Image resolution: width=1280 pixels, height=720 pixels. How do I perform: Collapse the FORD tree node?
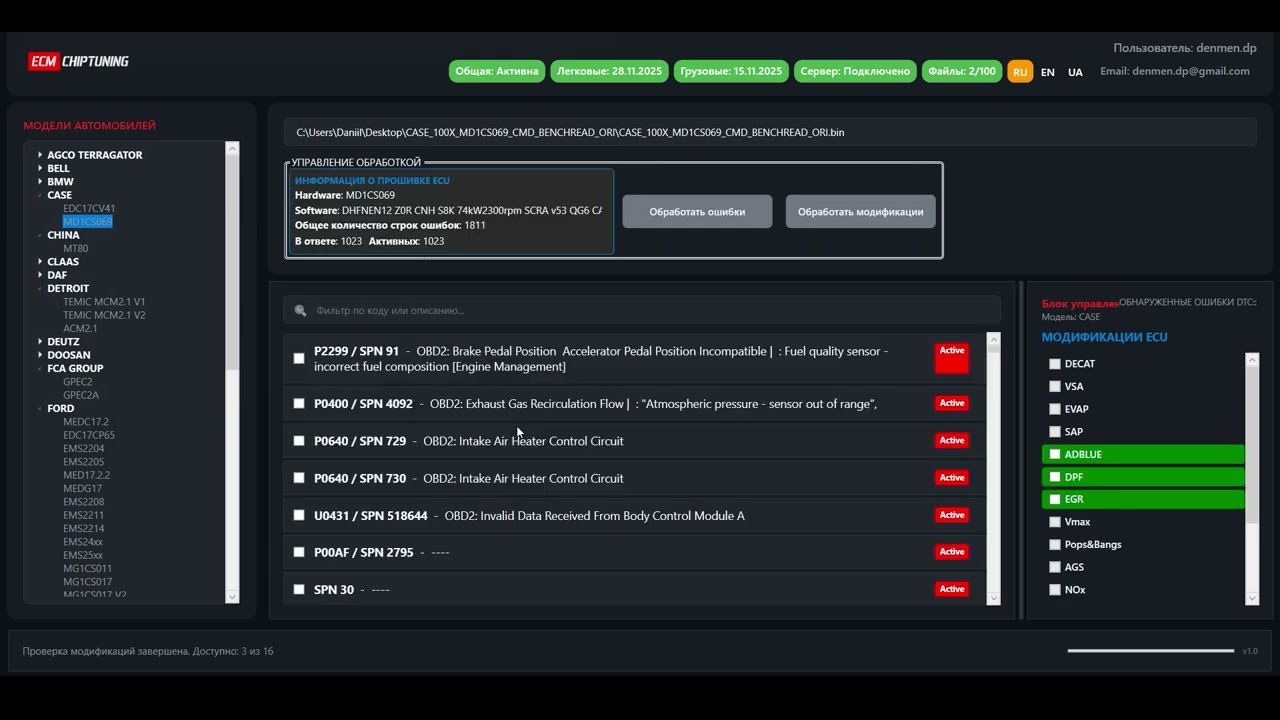pos(40,408)
